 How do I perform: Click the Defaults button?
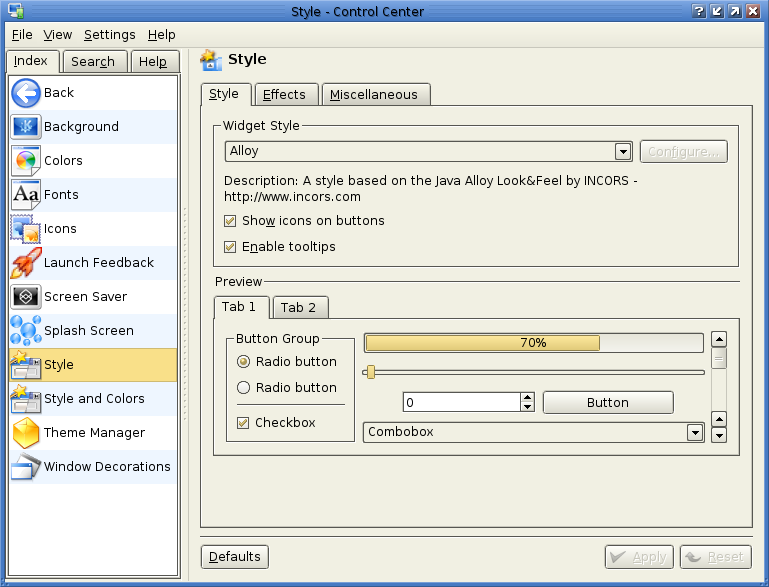pyautogui.click(x=235, y=557)
